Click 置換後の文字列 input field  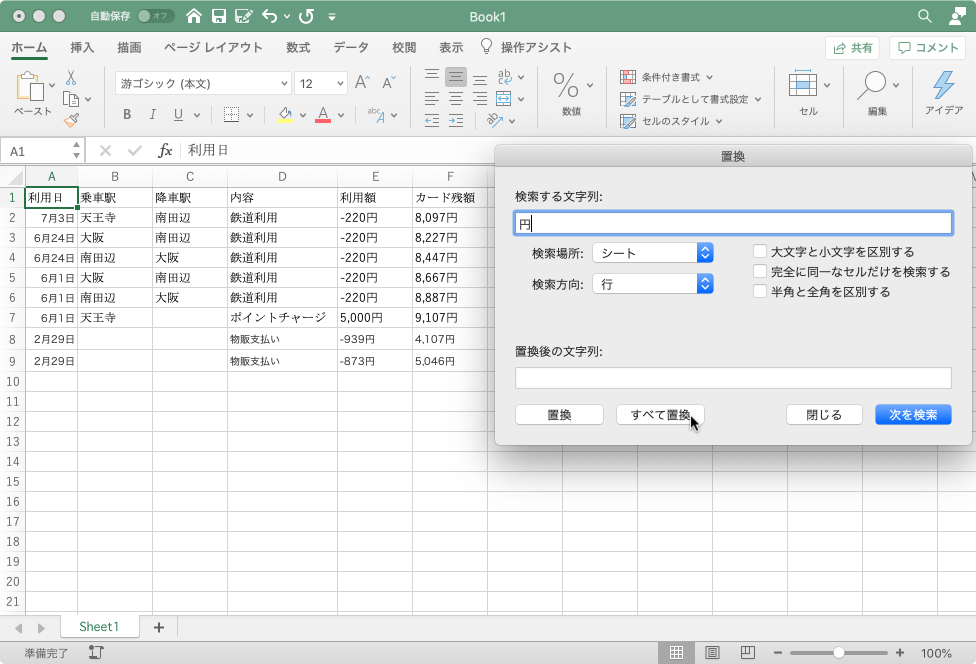click(x=733, y=378)
